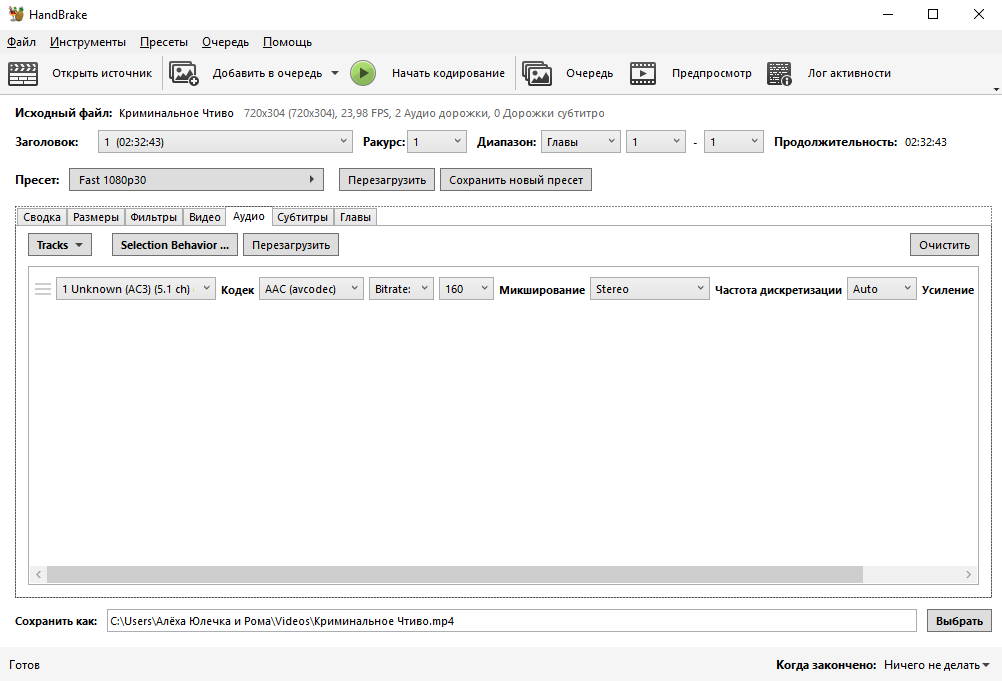Click the green Start Encode play icon

tap(363, 73)
